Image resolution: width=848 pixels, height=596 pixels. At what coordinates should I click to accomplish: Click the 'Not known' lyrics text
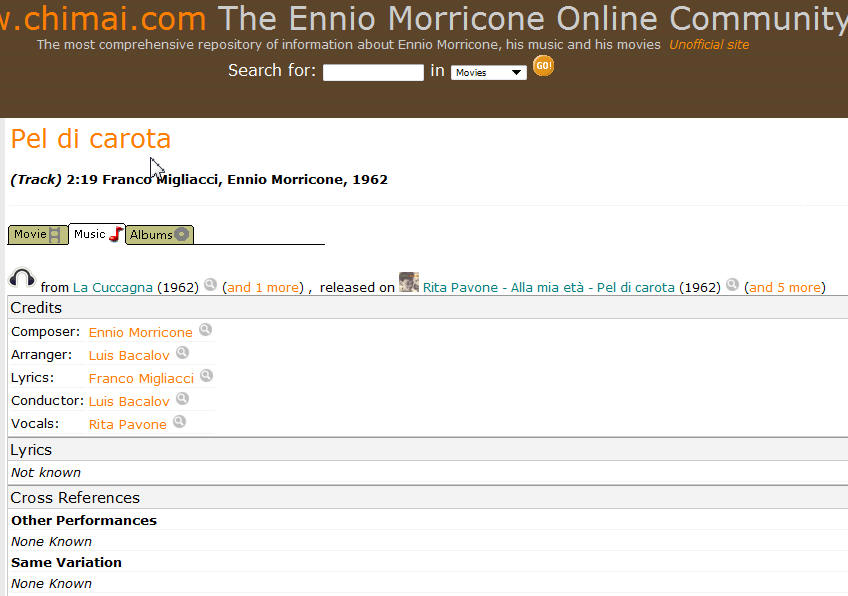click(46, 473)
